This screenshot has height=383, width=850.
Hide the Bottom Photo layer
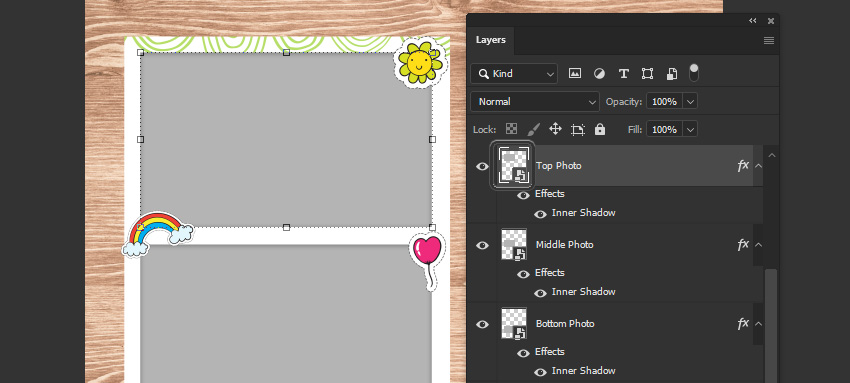point(482,324)
